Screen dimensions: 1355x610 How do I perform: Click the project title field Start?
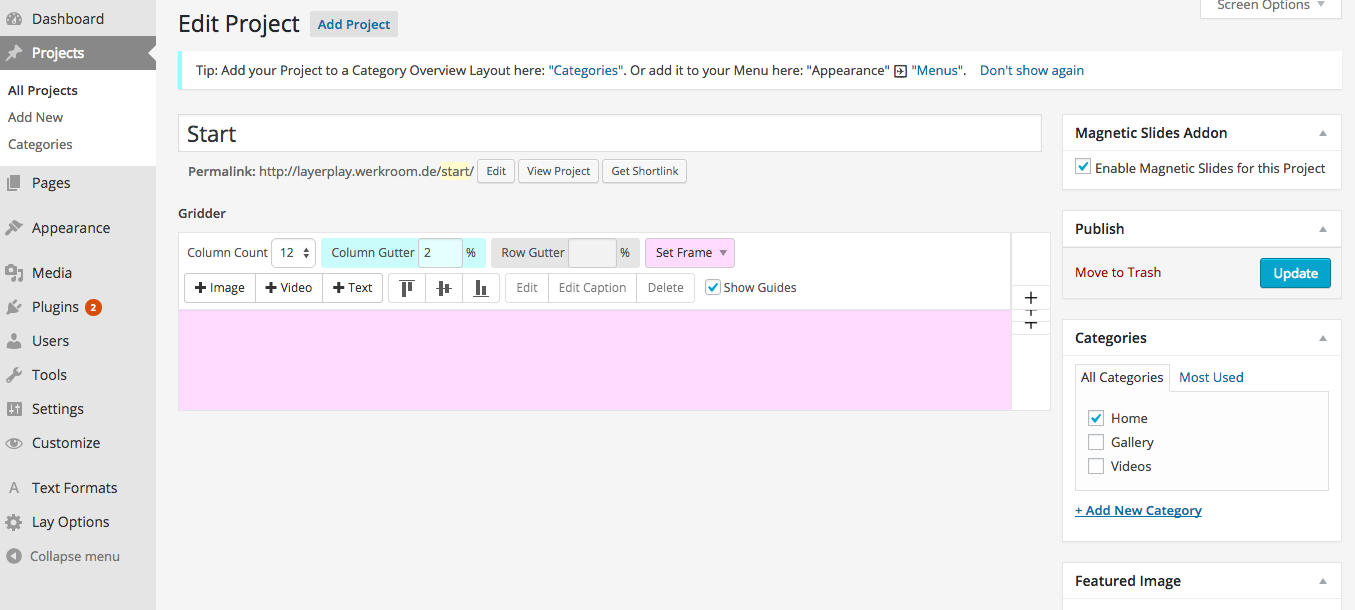610,134
